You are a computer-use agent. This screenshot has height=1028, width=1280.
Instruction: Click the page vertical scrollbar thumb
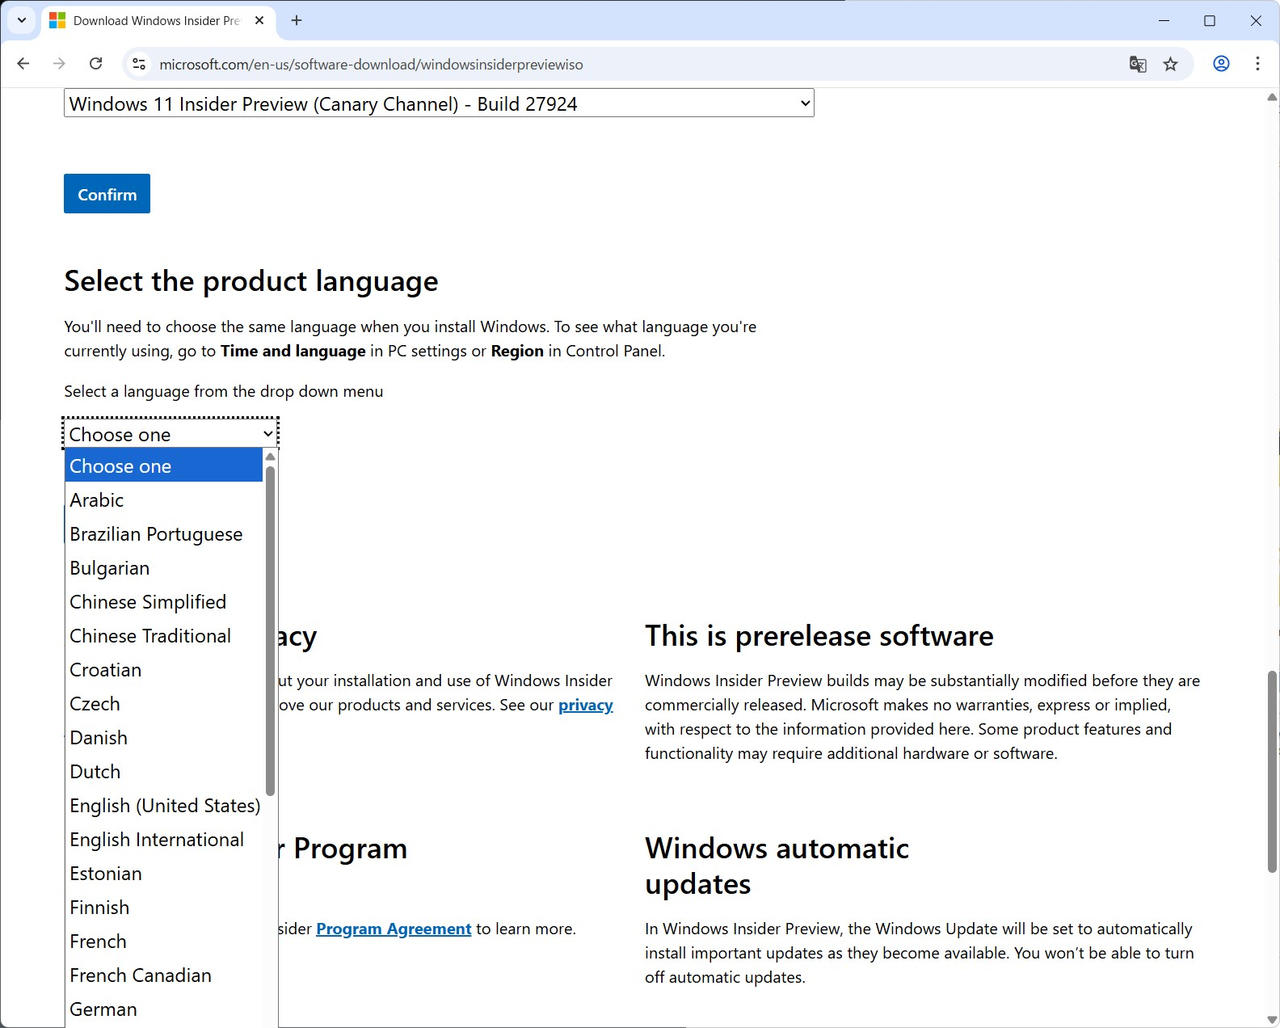click(x=1272, y=771)
